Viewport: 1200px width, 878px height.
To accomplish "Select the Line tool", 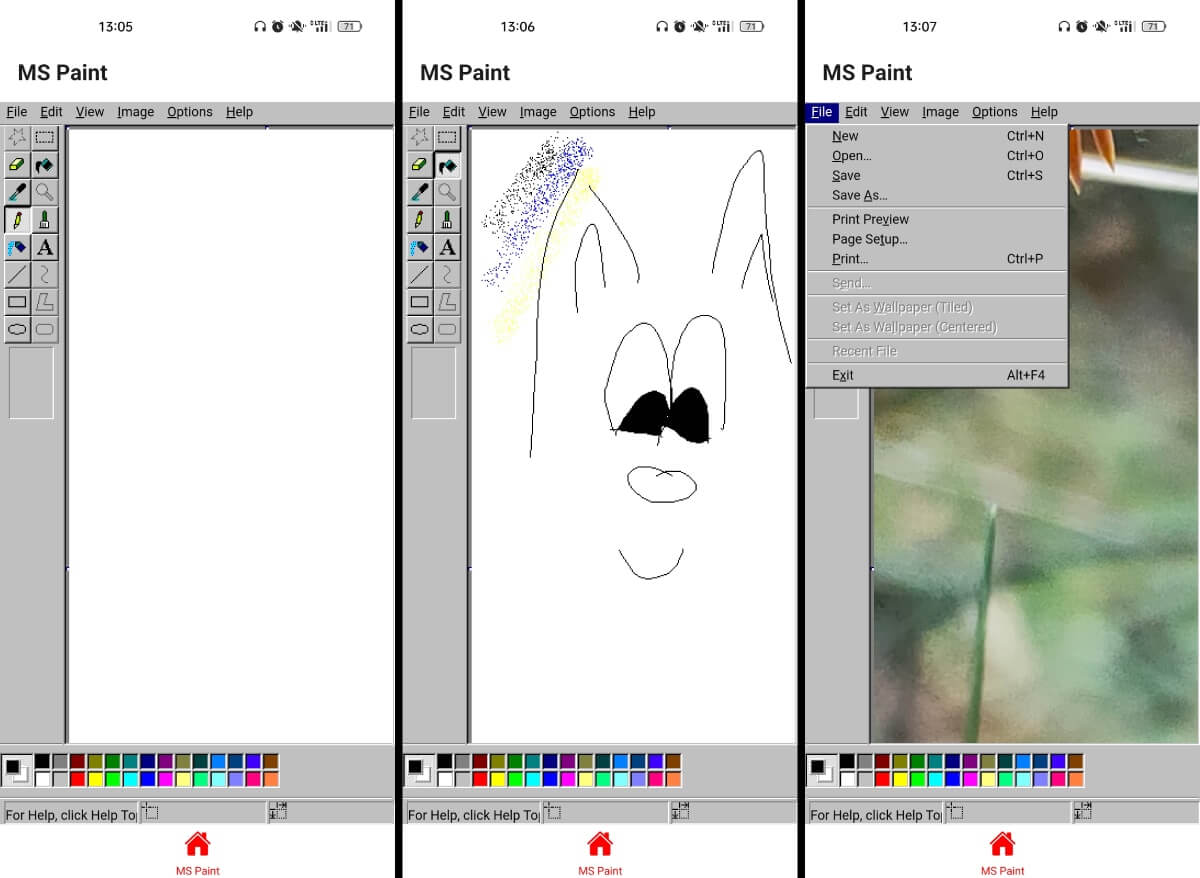I will tap(16, 274).
